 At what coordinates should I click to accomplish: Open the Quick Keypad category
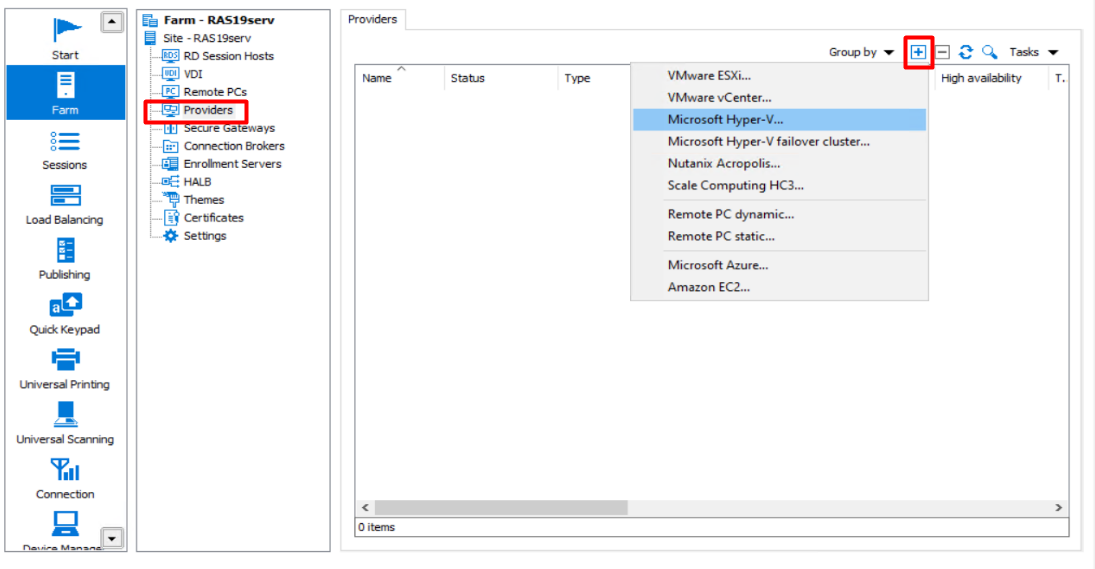coord(65,314)
